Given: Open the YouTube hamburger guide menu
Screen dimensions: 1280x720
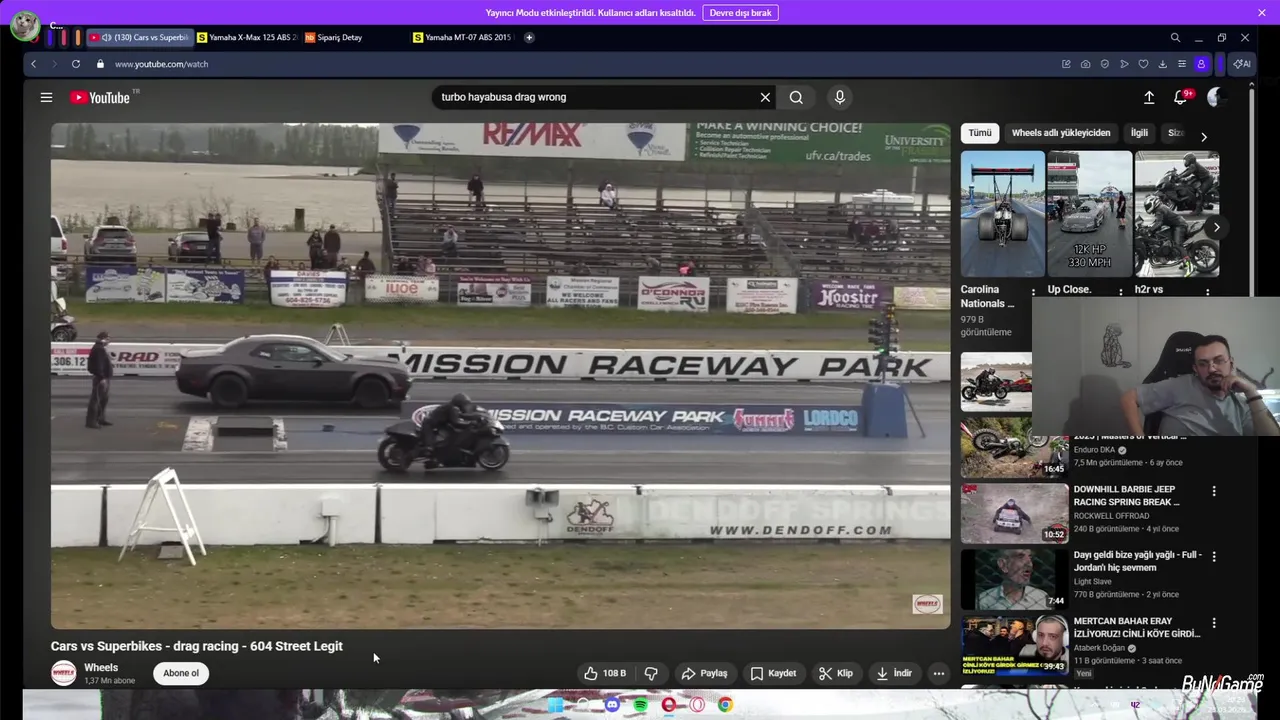Looking at the screenshot, I should coord(46,97).
